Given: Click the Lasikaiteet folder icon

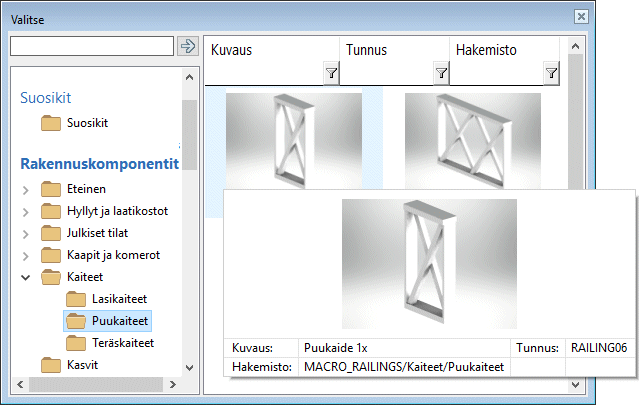Looking at the screenshot, I should [x=76, y=299].
